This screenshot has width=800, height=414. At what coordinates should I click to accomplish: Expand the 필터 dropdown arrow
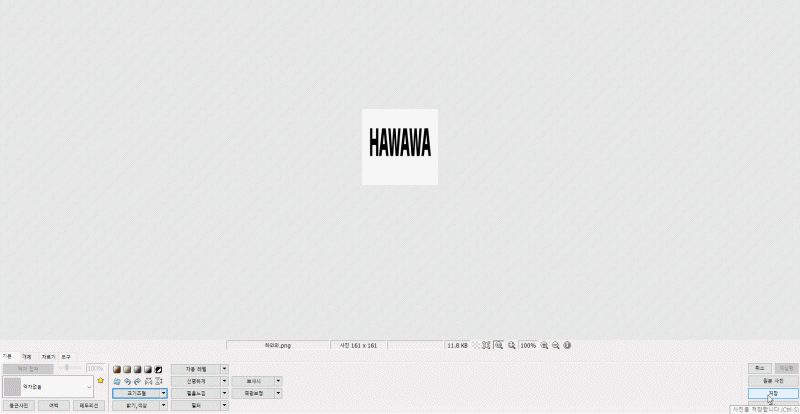[225, 405]
